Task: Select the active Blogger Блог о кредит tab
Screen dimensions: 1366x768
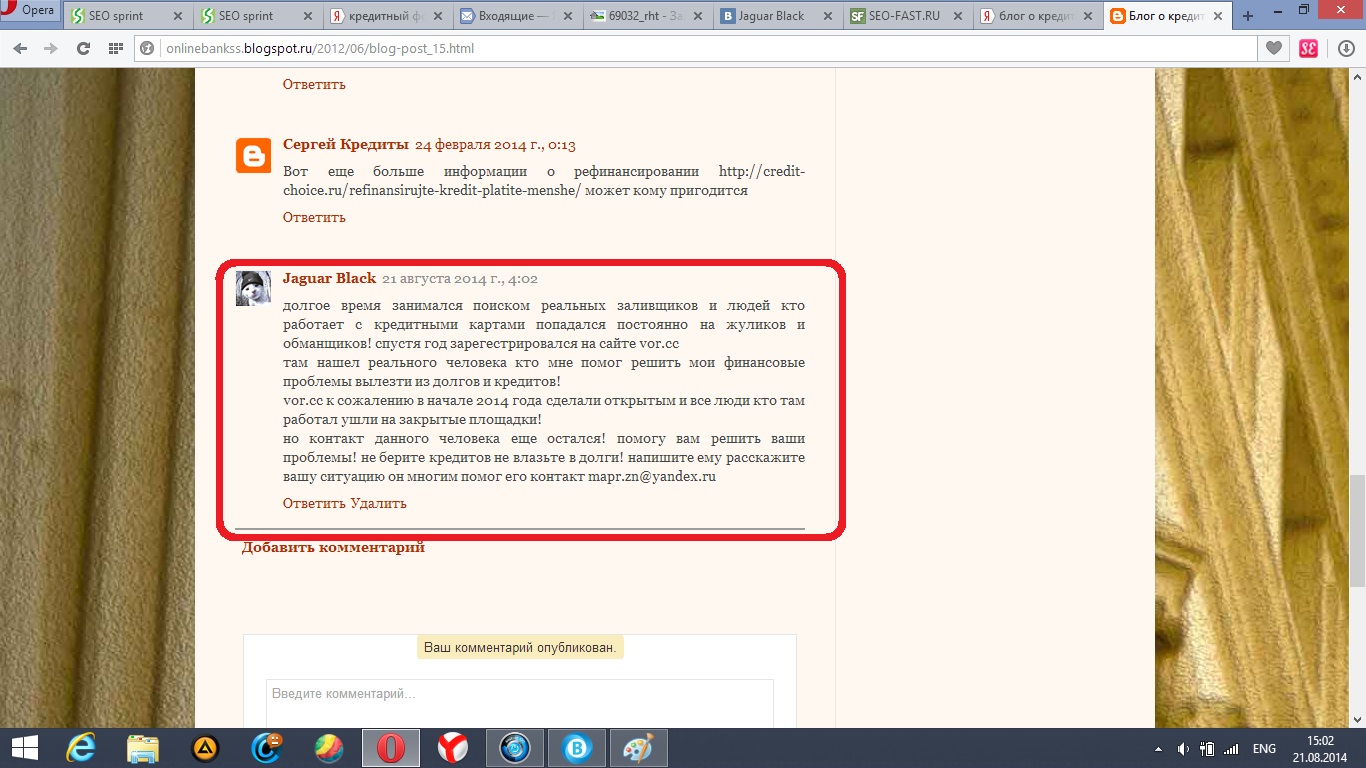Action: pyautogui.click(x=1167, y=16)
